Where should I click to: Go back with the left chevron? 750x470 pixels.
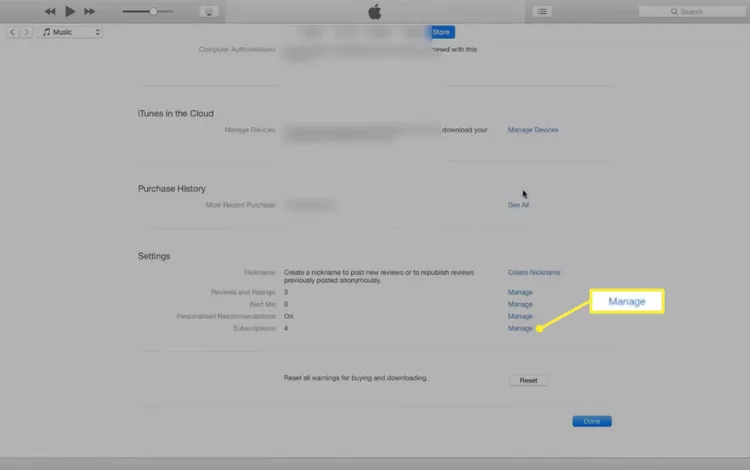(12, 32)
